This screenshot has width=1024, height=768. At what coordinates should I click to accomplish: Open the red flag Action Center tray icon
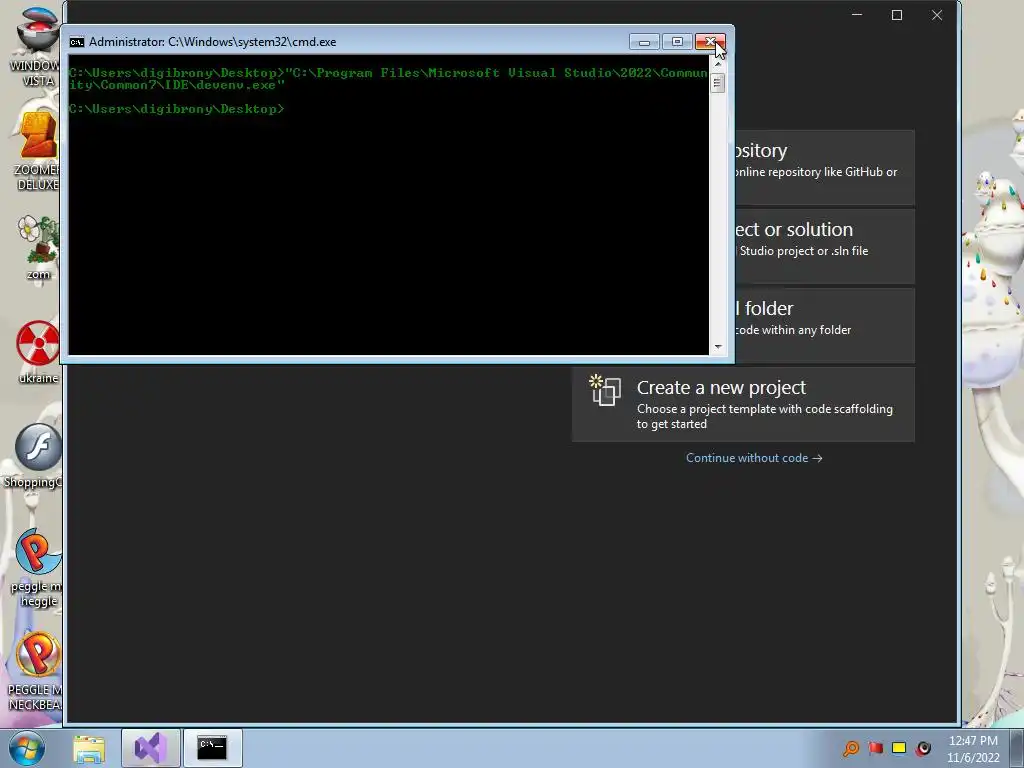[x=875, y=748]
